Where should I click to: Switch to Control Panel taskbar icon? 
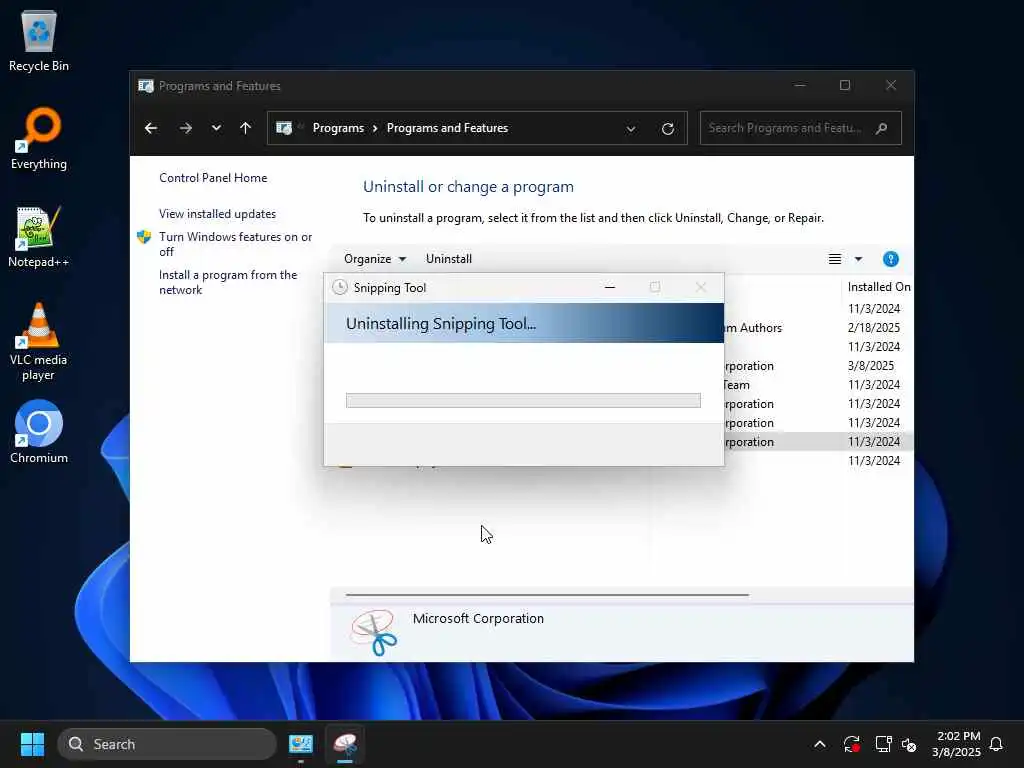301,744
